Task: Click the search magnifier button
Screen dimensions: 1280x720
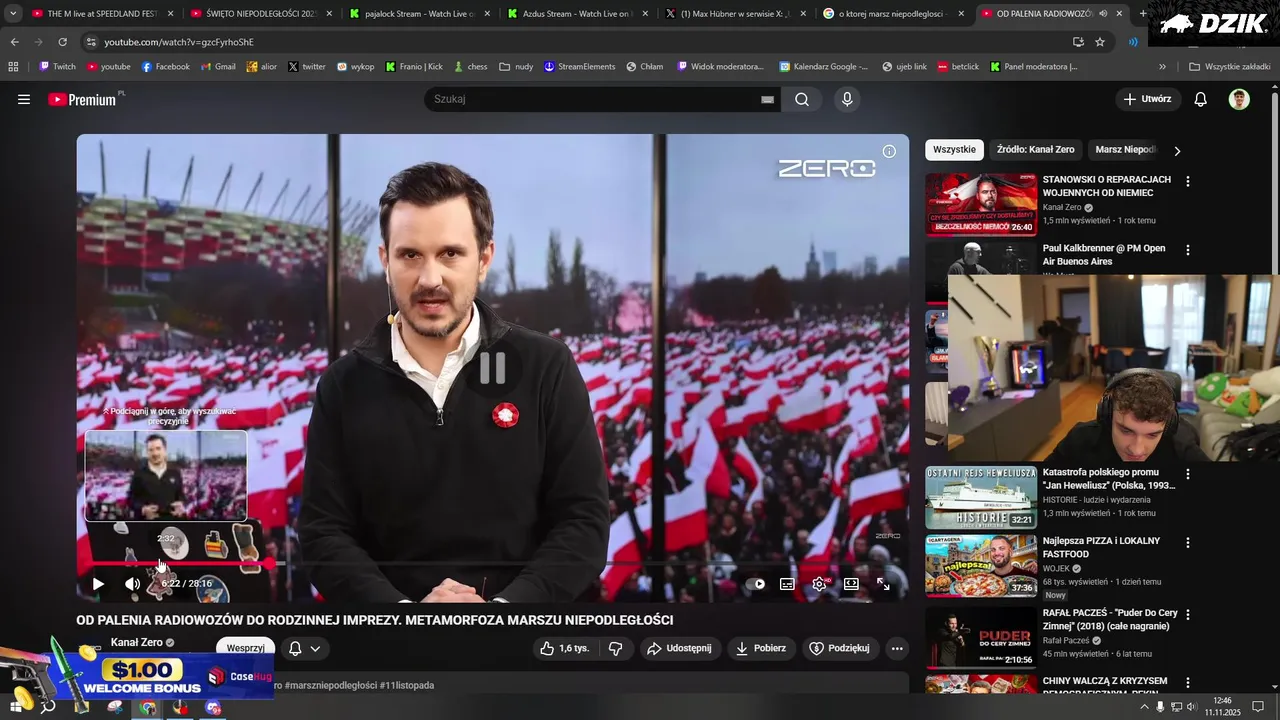Action: coord(802,99)
